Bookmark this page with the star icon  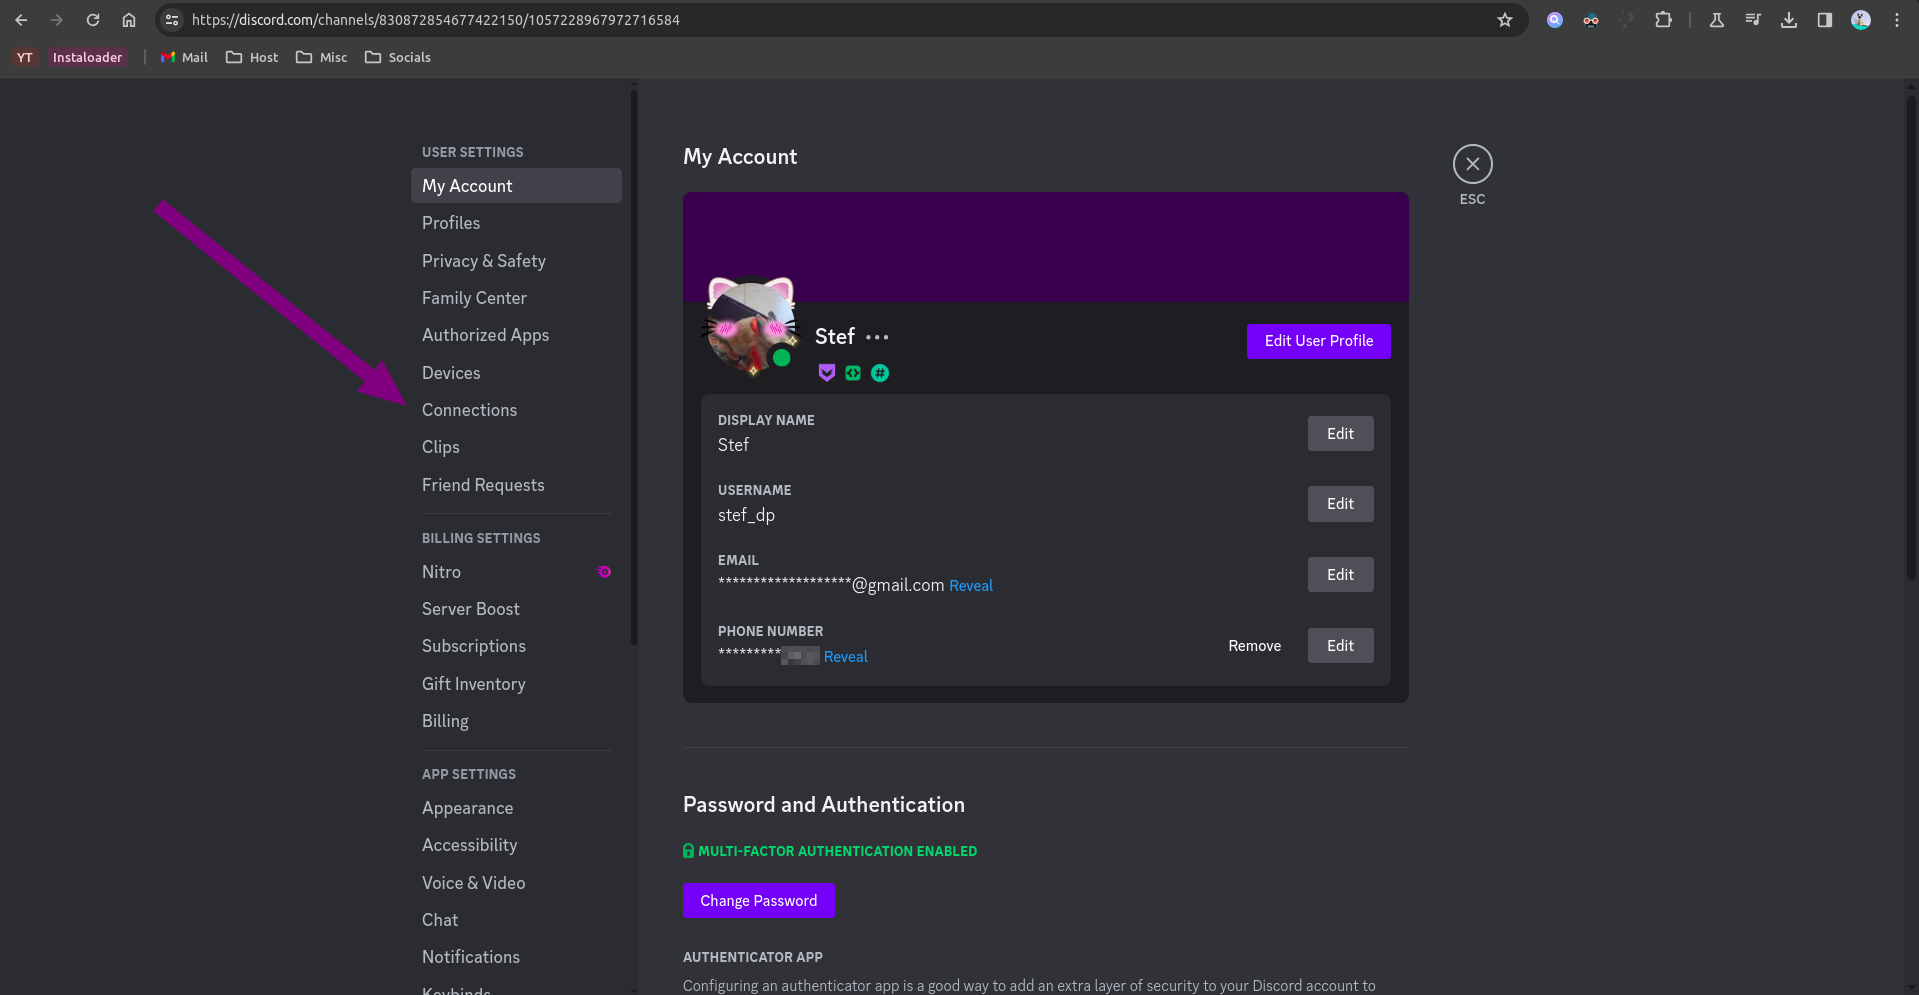click(1504, 20)
